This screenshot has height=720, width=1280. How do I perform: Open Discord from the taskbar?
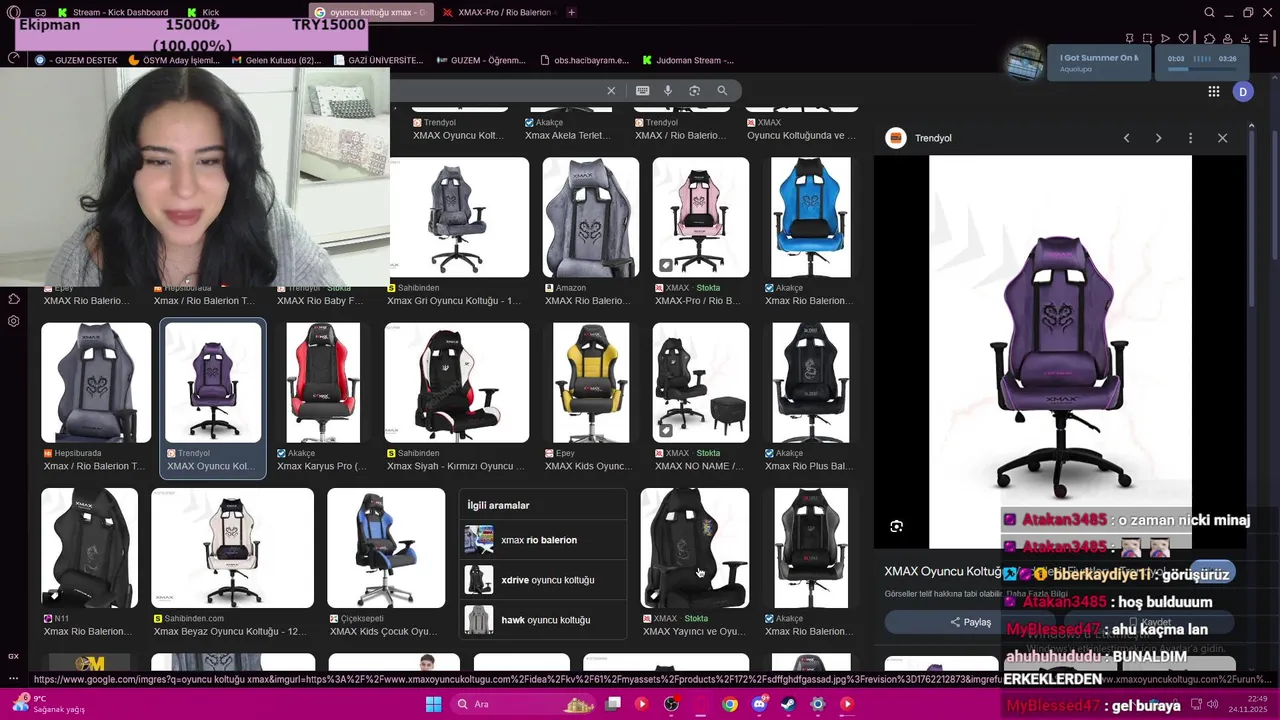click(759, 704)
